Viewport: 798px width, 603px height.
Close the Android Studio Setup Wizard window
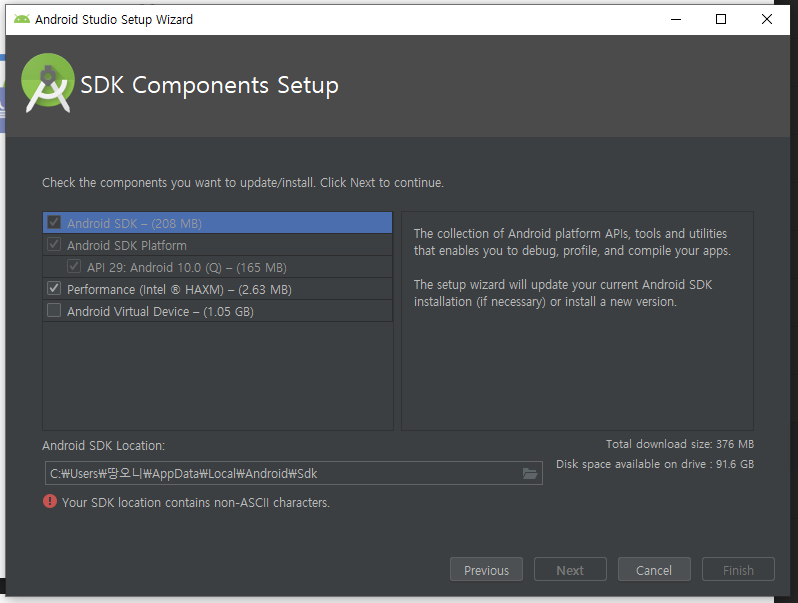(x=766, y=19)
